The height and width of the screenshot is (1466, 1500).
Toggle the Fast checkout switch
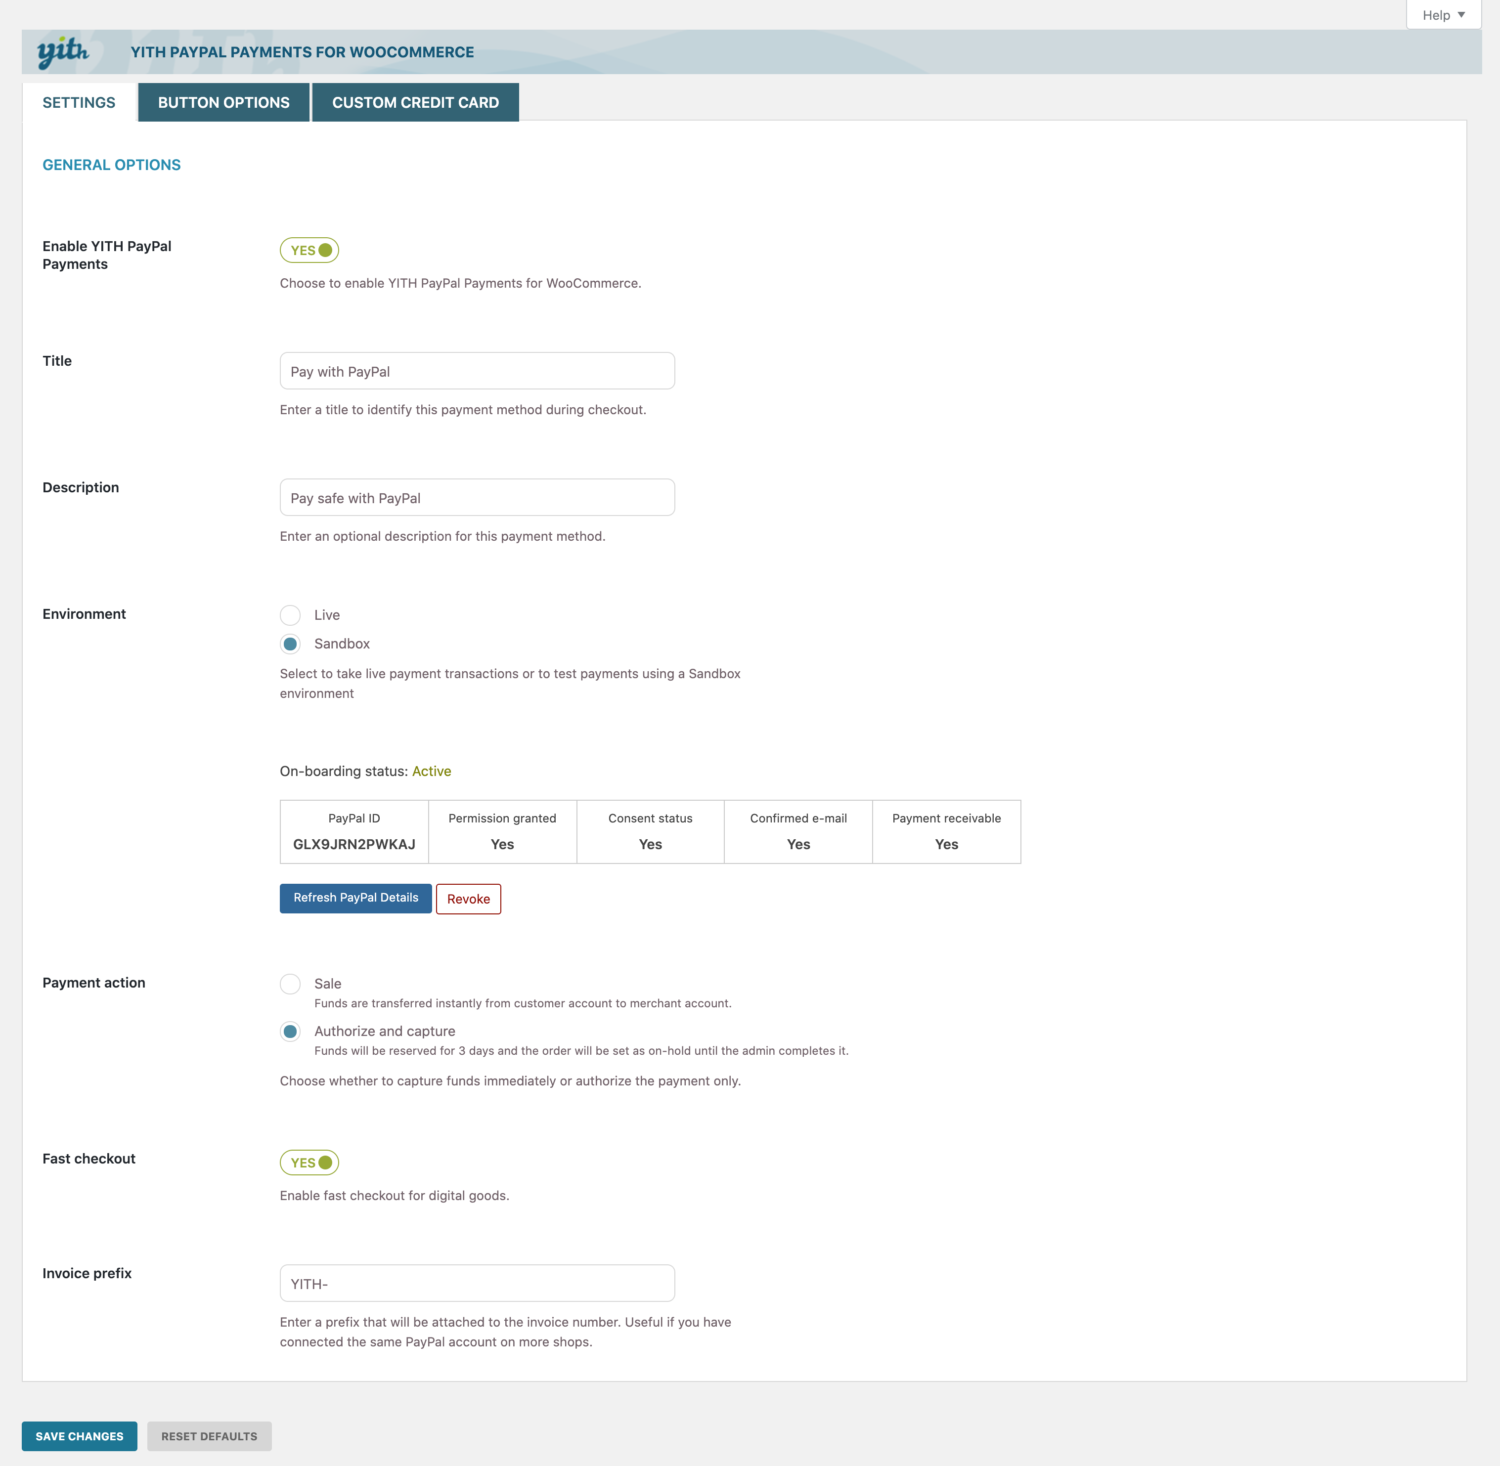tap(309, 1162)
